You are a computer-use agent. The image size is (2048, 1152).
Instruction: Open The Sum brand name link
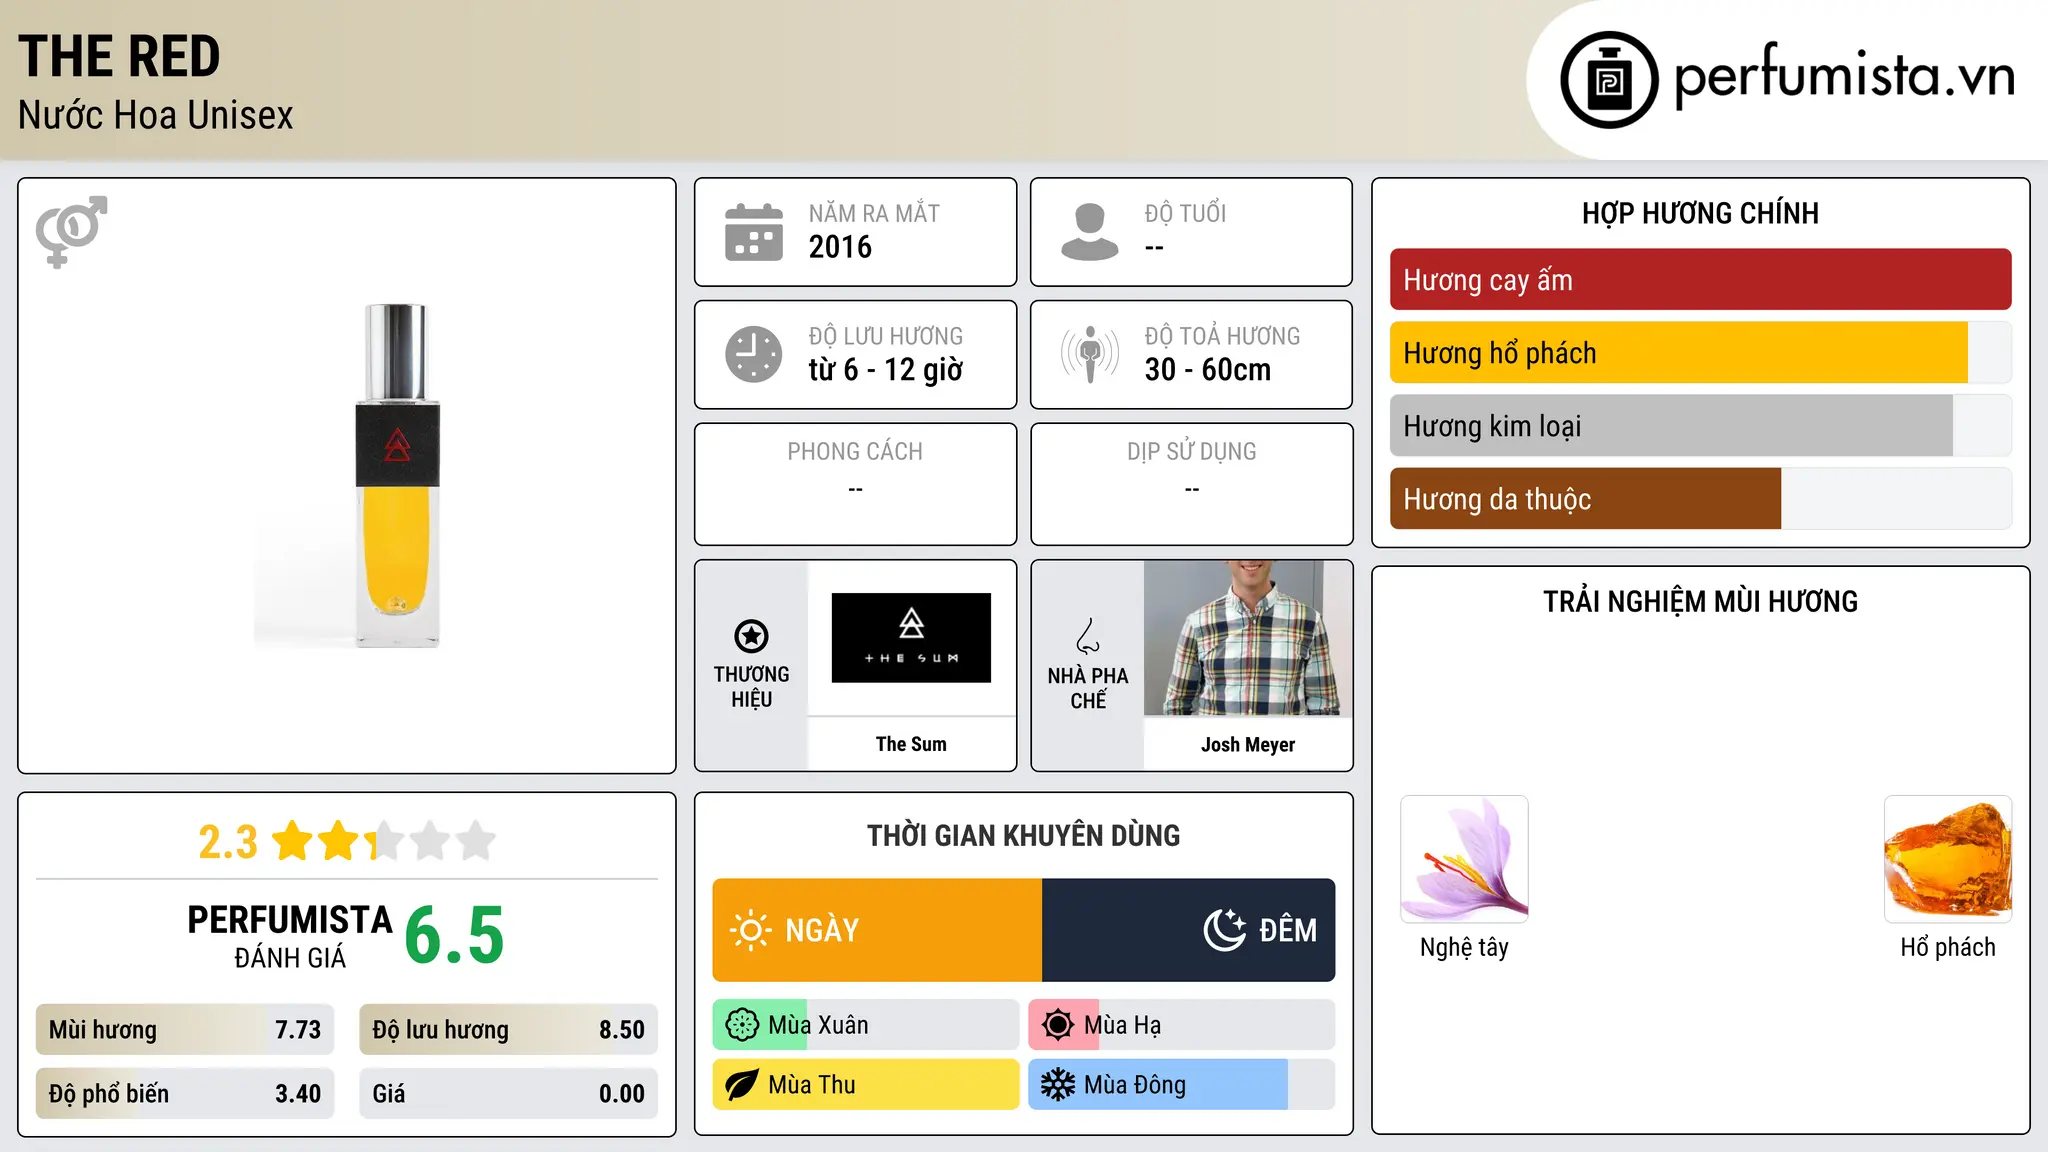[911, 744]
